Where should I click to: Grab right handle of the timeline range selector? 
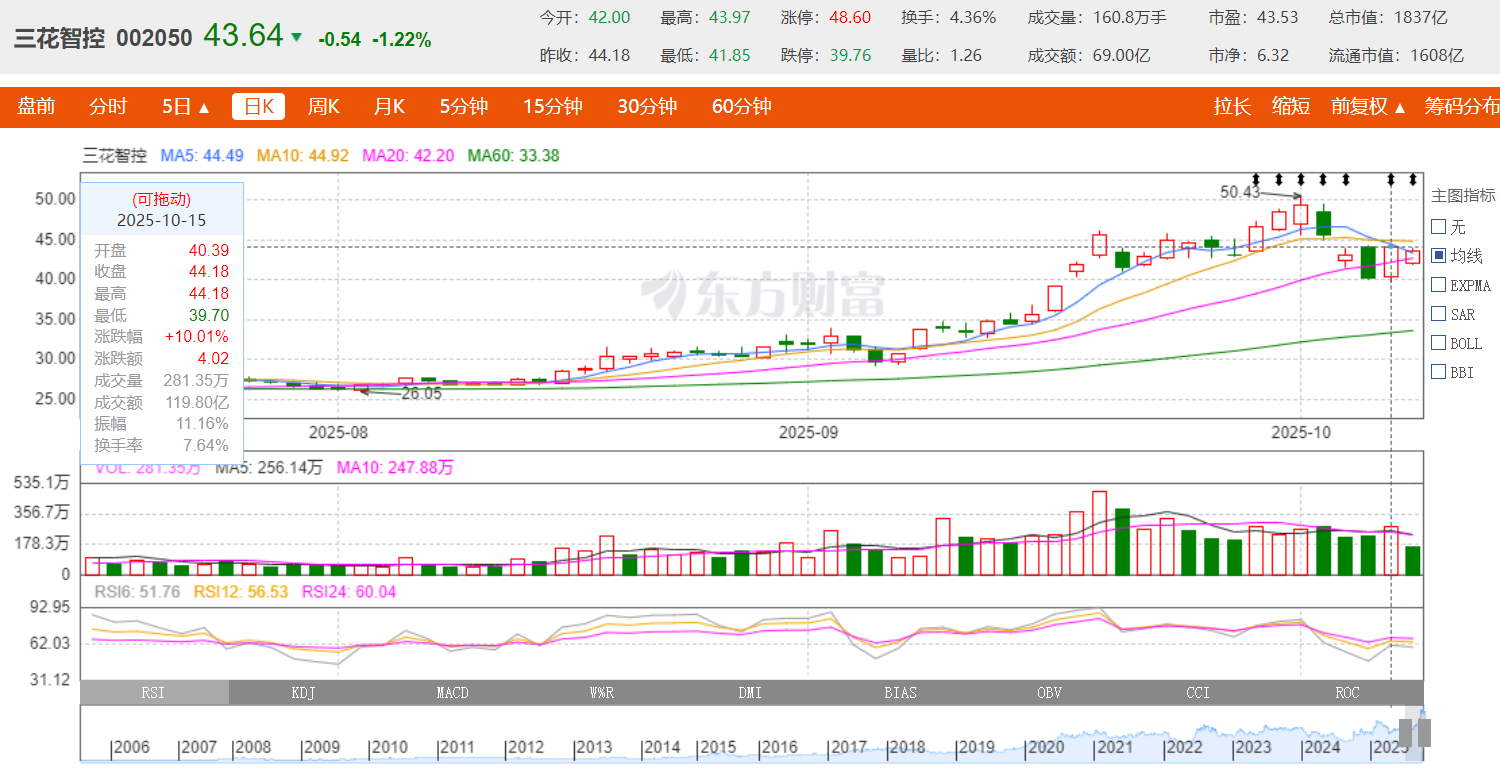1423,733
